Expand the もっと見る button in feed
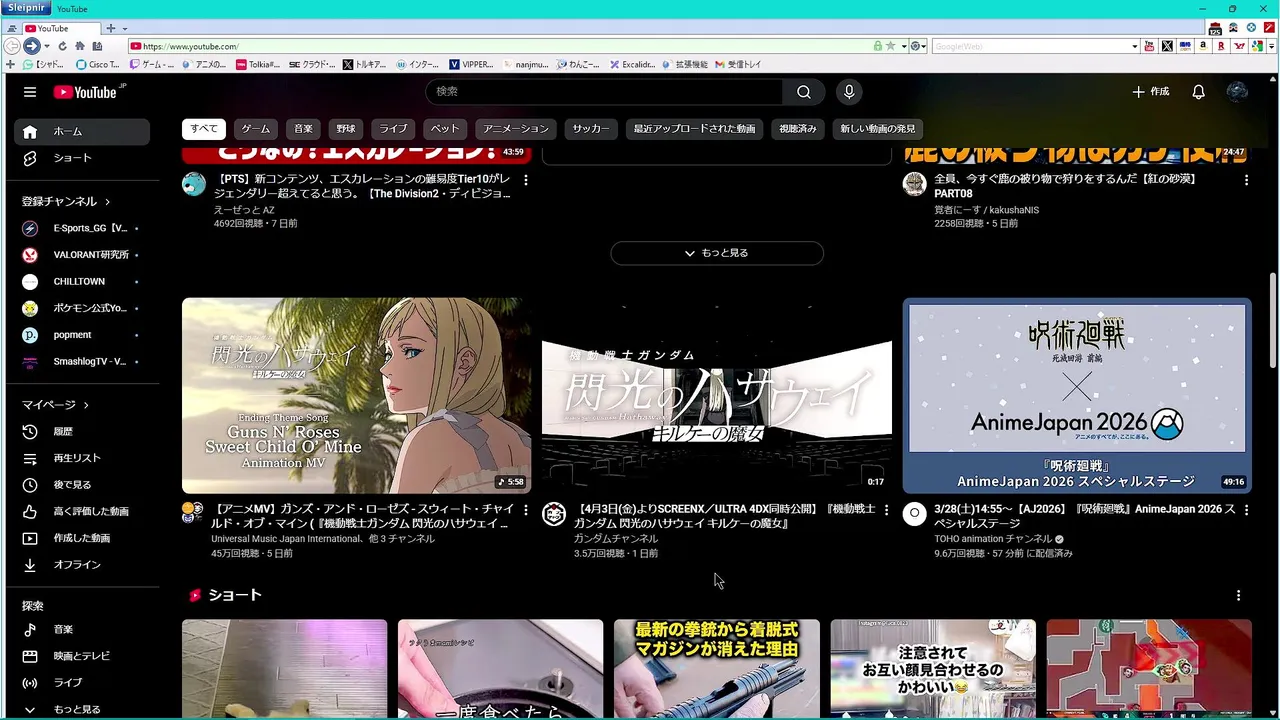The height and width of the screenshot is (720, 1280). (x=717, y=253)
